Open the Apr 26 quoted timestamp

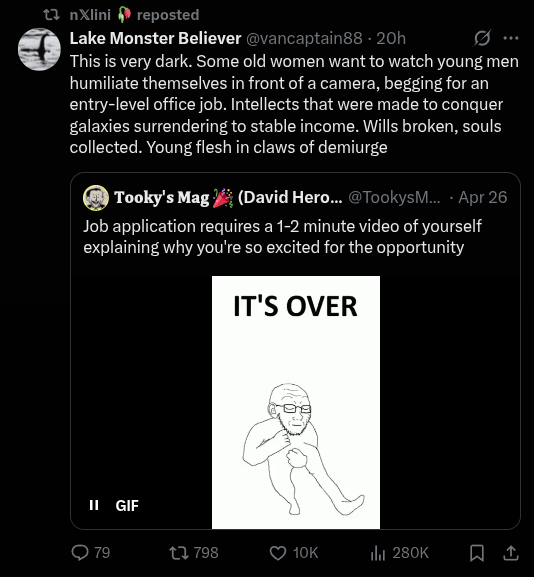coord(482,198)
